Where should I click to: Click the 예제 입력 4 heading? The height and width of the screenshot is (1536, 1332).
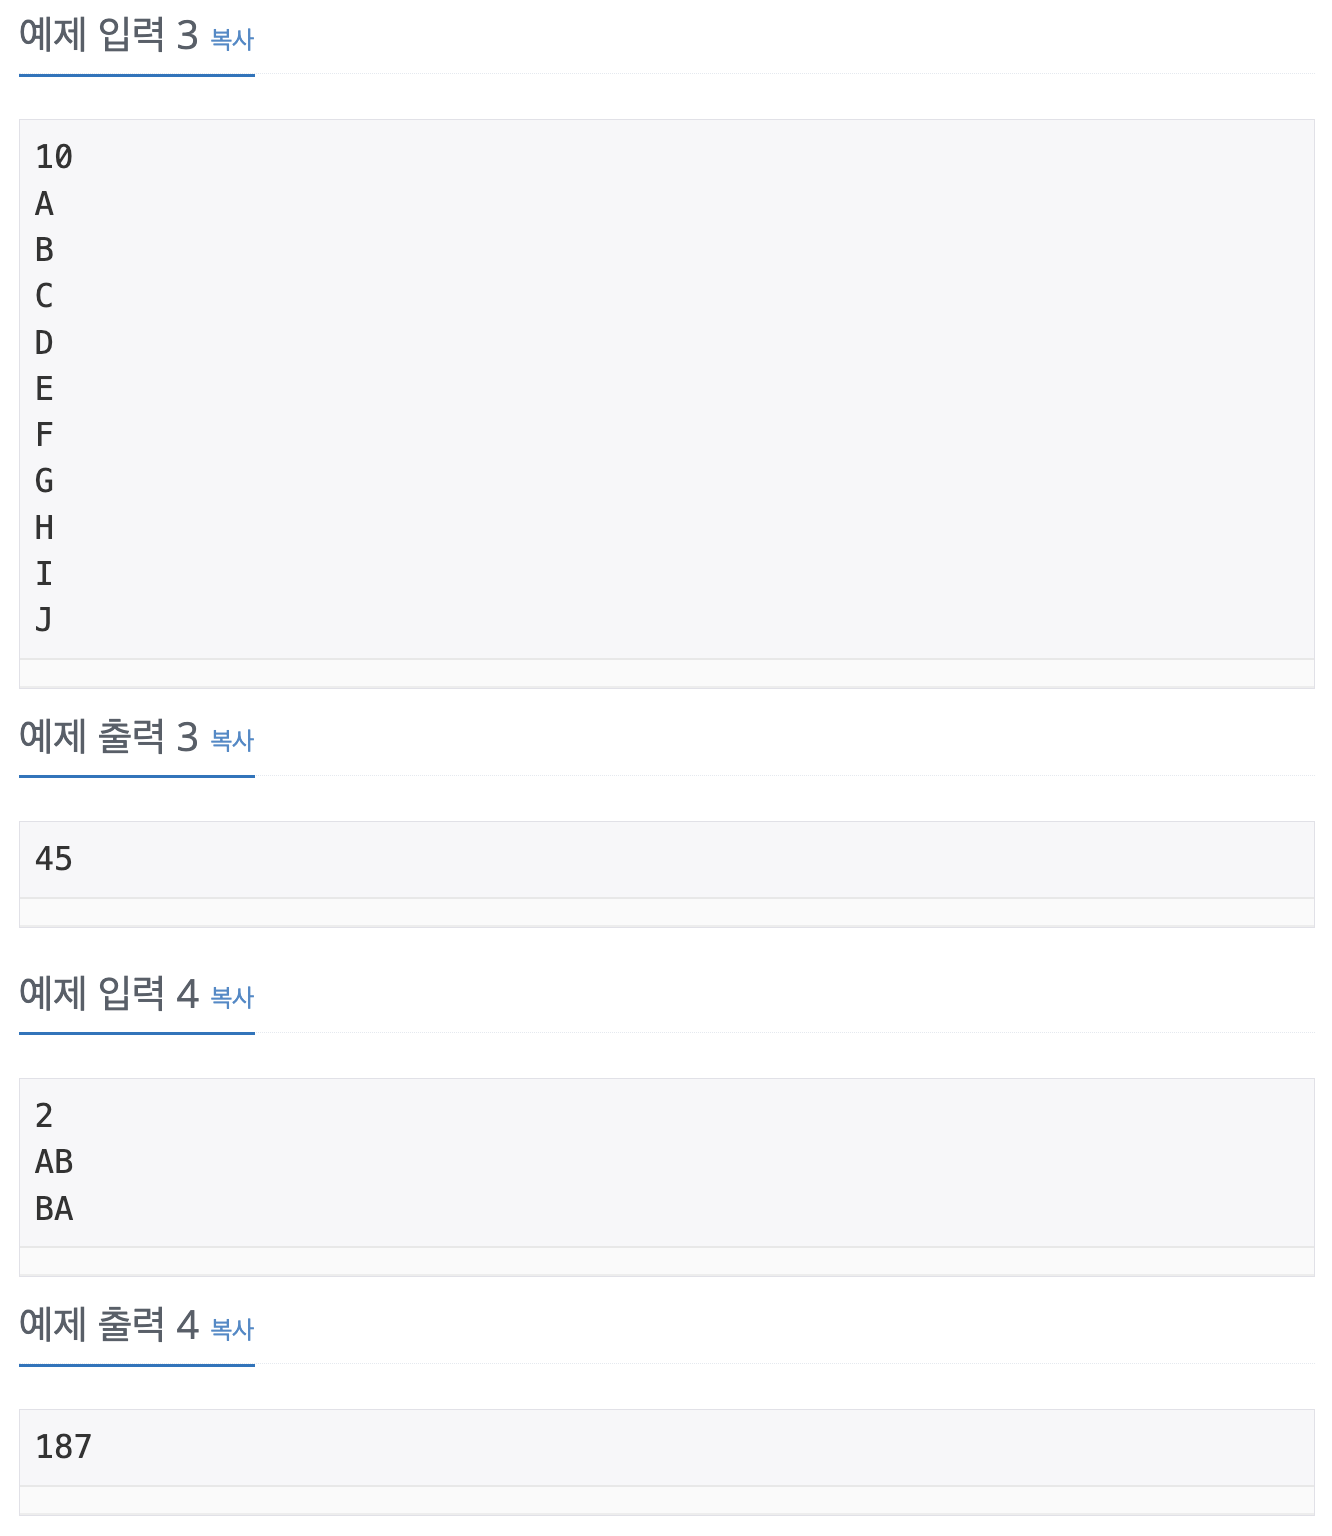coord(109,994)
